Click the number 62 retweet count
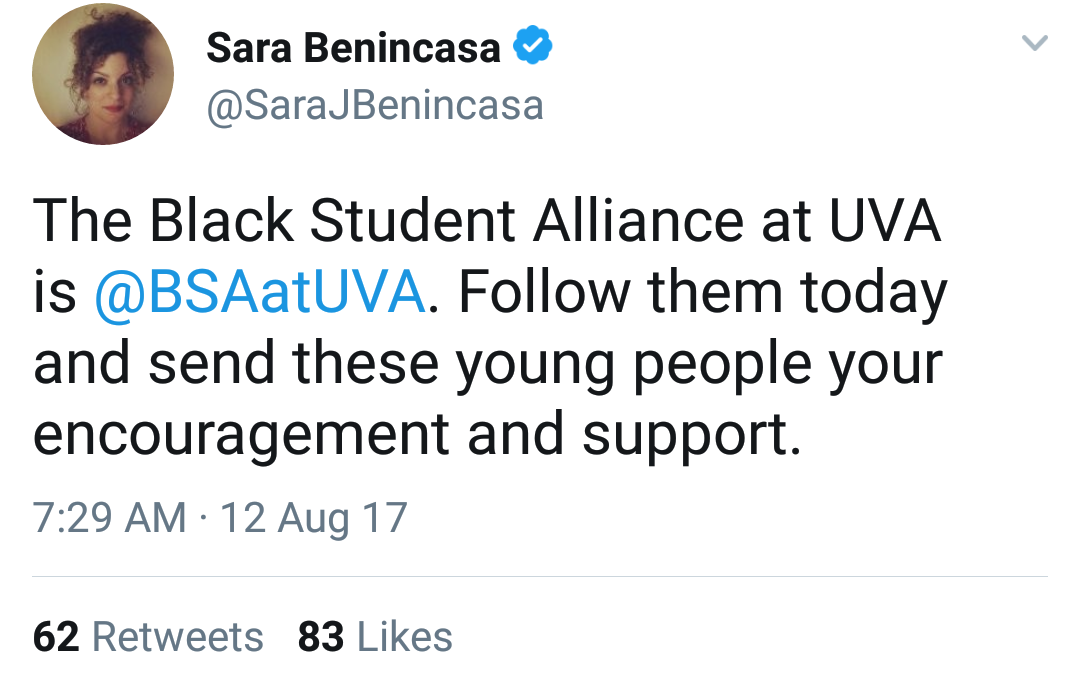 pyautogui.click(x=56, y=637)
